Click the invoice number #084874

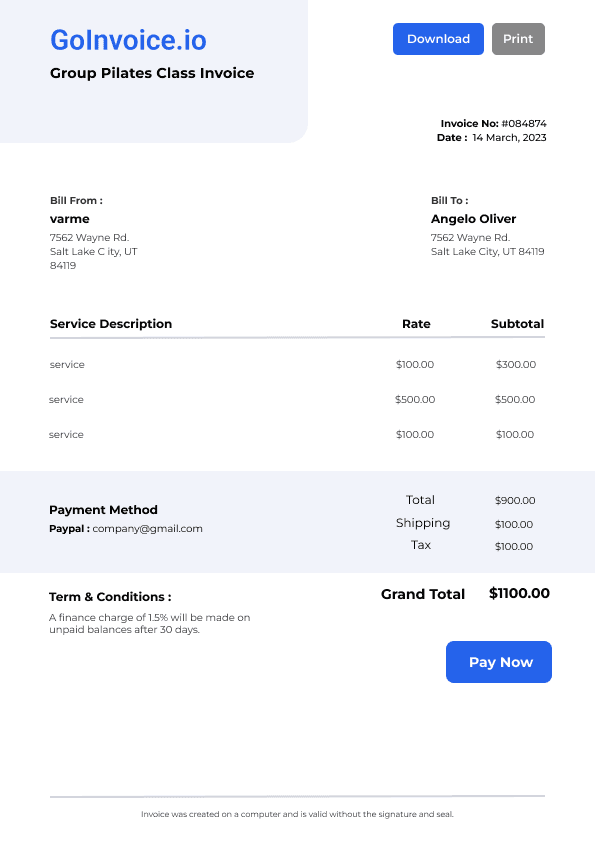pos(524,124)
